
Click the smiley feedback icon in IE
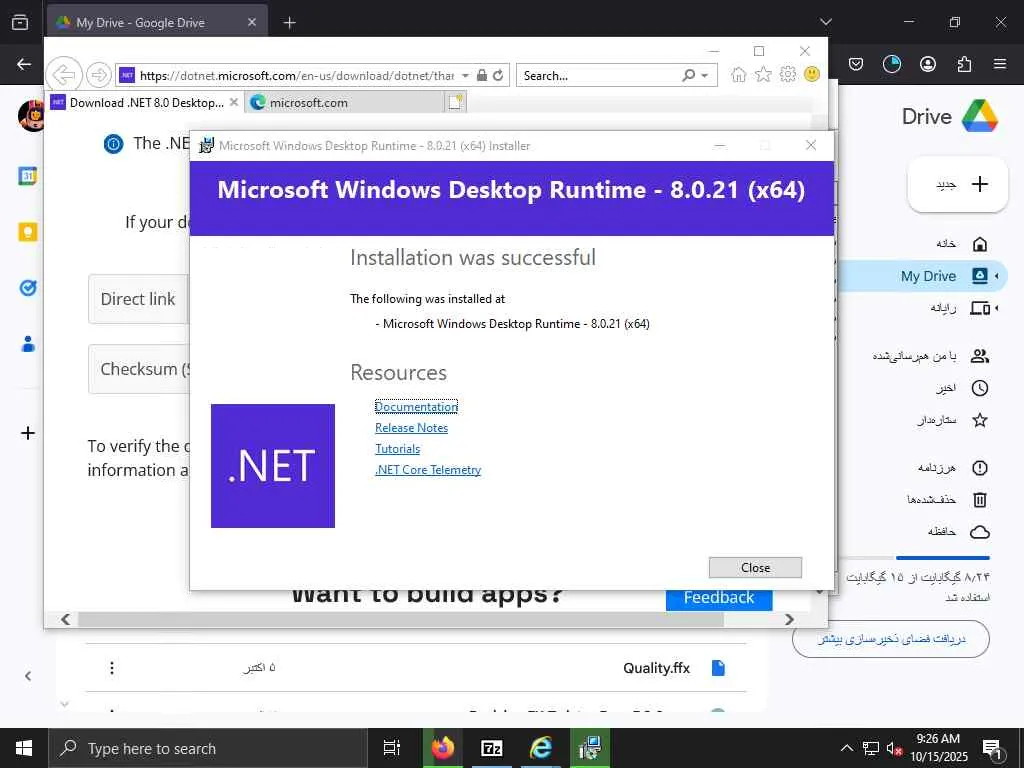tap(812, 74)
